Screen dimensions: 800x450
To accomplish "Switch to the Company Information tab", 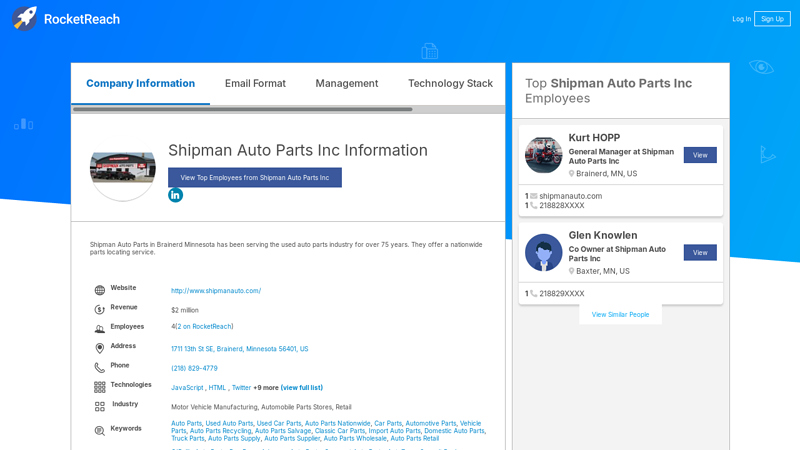I will [x=140, y=83].
